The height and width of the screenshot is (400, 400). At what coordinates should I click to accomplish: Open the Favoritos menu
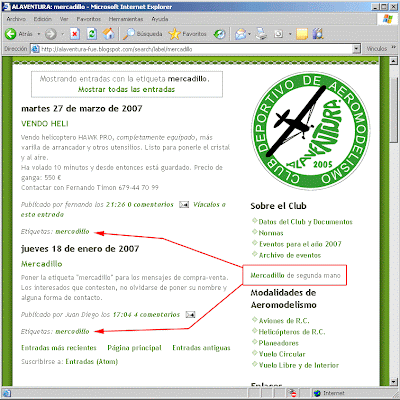(x=89, y=19)
